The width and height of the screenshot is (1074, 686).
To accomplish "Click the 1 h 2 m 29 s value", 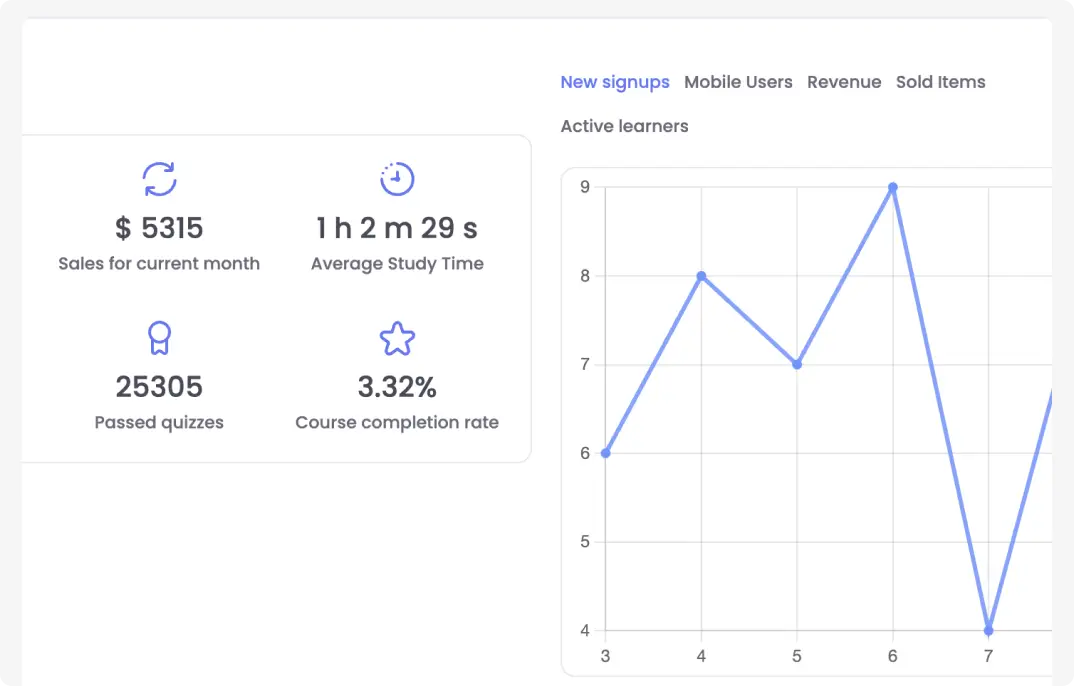I will (x=397, y=228).
